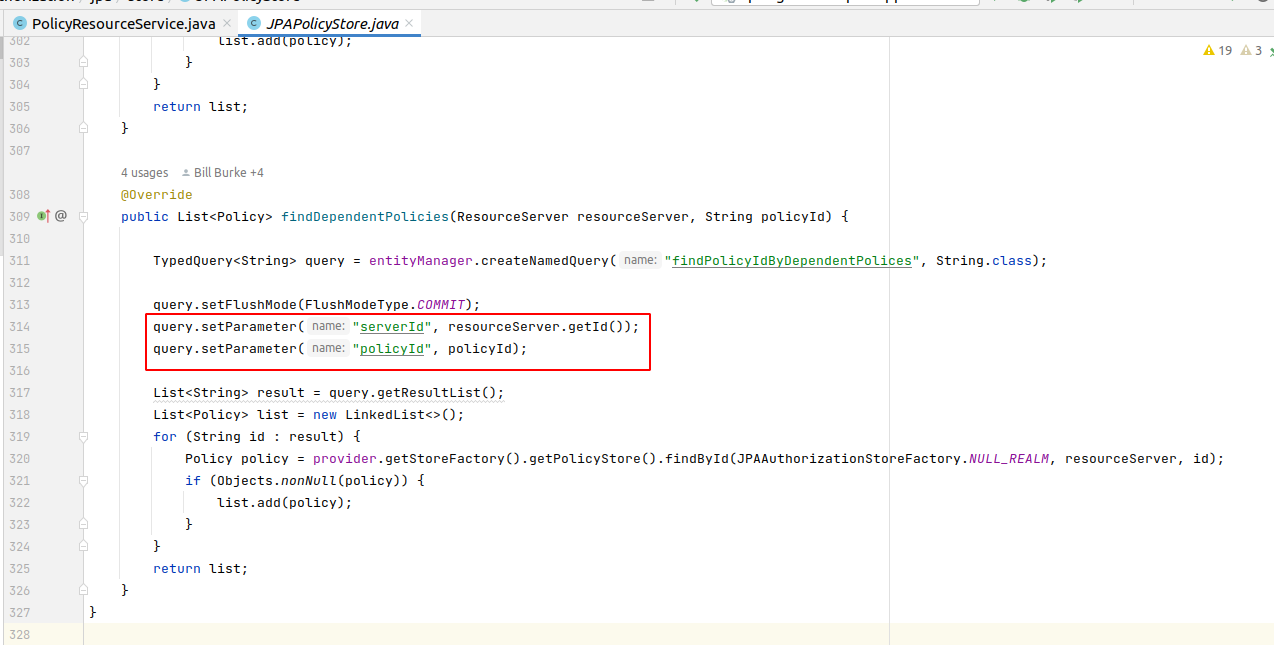This screenshot has width=1274, height=645.
Task: Click the override method gutter icon on line 309
Action: point(42,216)
